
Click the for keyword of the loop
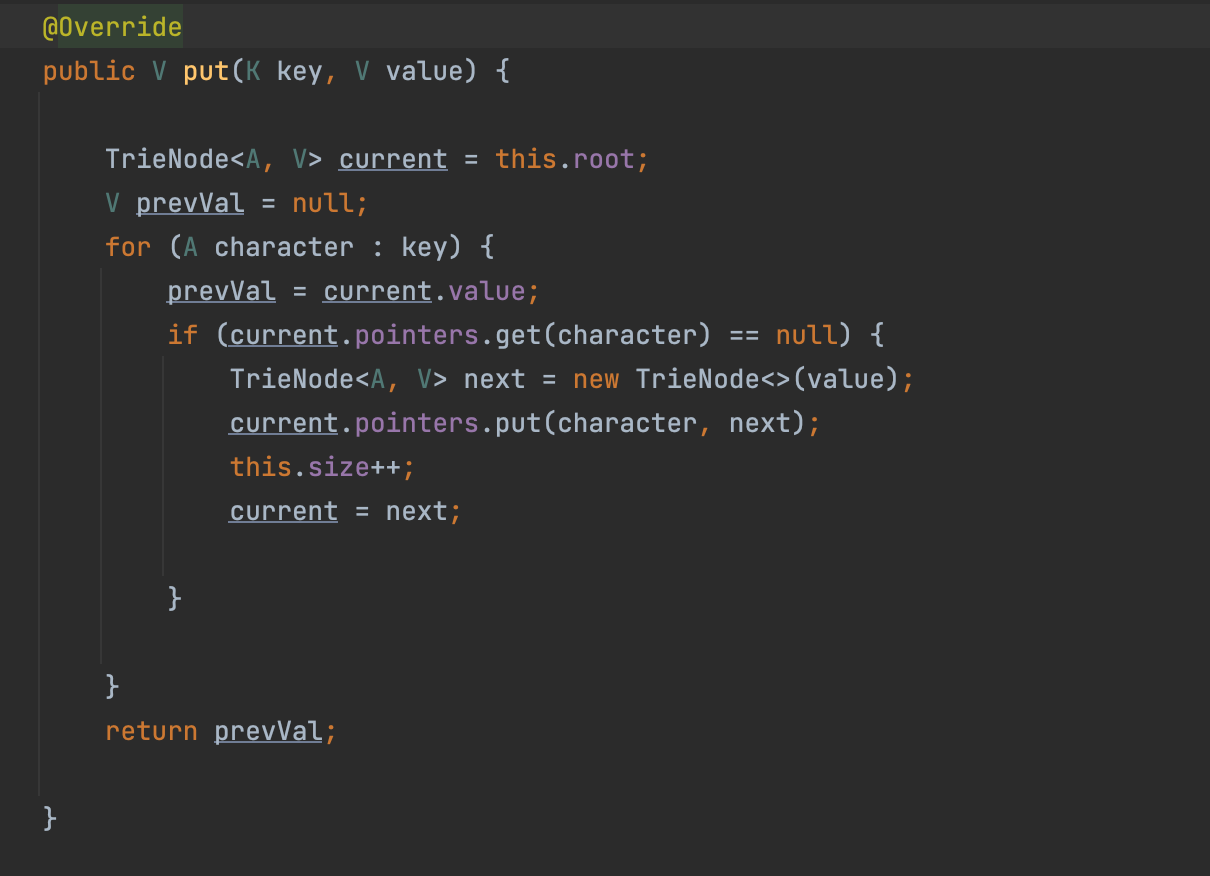(128, 247)
